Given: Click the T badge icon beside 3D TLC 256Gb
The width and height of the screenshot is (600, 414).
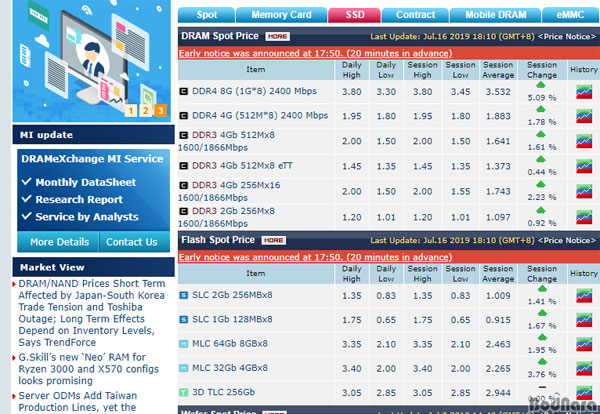Looking at the screenshot, I should coord(184,392).
